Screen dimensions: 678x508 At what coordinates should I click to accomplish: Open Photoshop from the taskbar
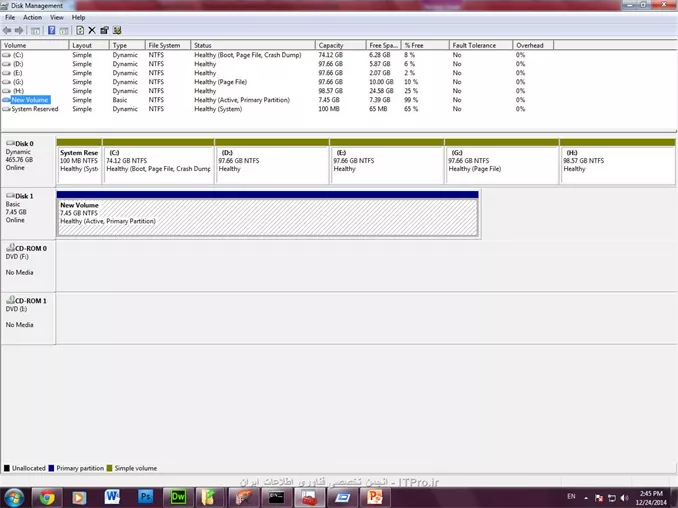click(x=145, y=497)
